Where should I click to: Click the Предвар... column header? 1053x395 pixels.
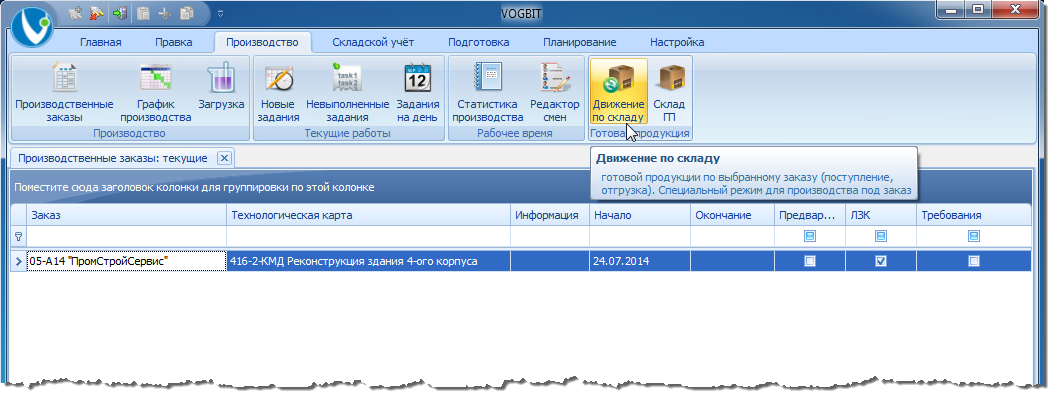[809, 215]
